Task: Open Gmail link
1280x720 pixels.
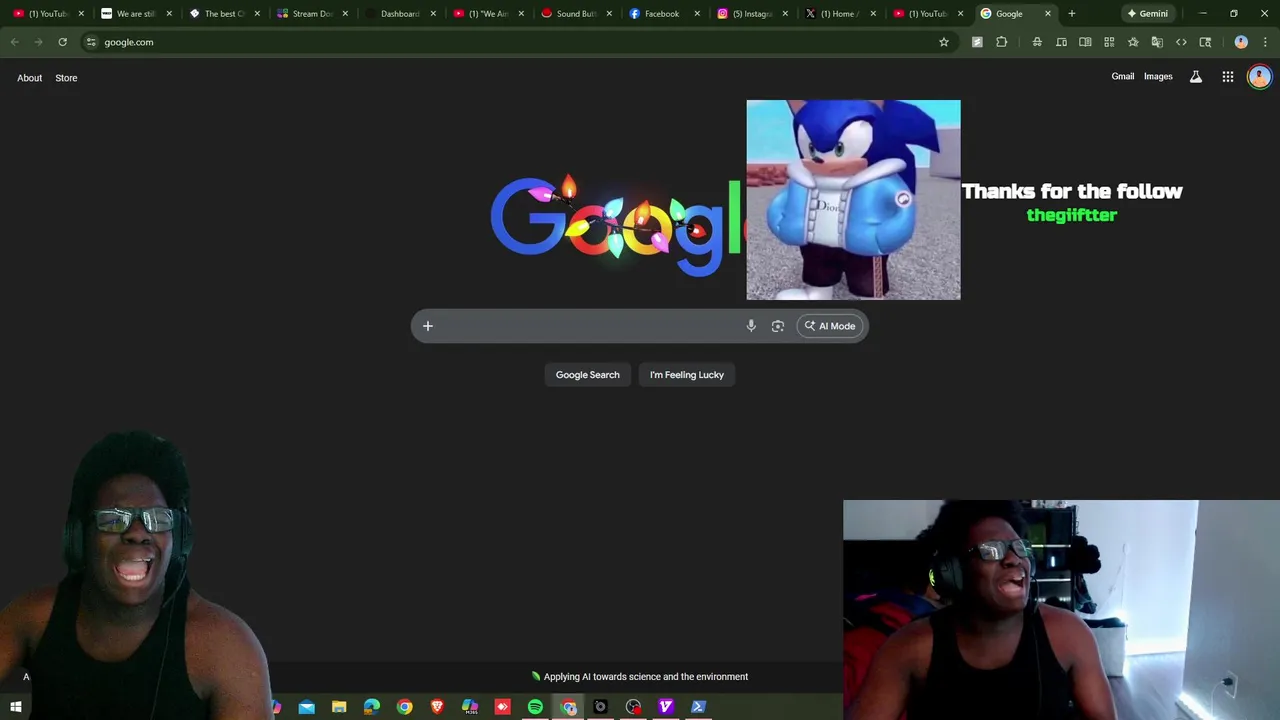Action: coord(1123,77)
